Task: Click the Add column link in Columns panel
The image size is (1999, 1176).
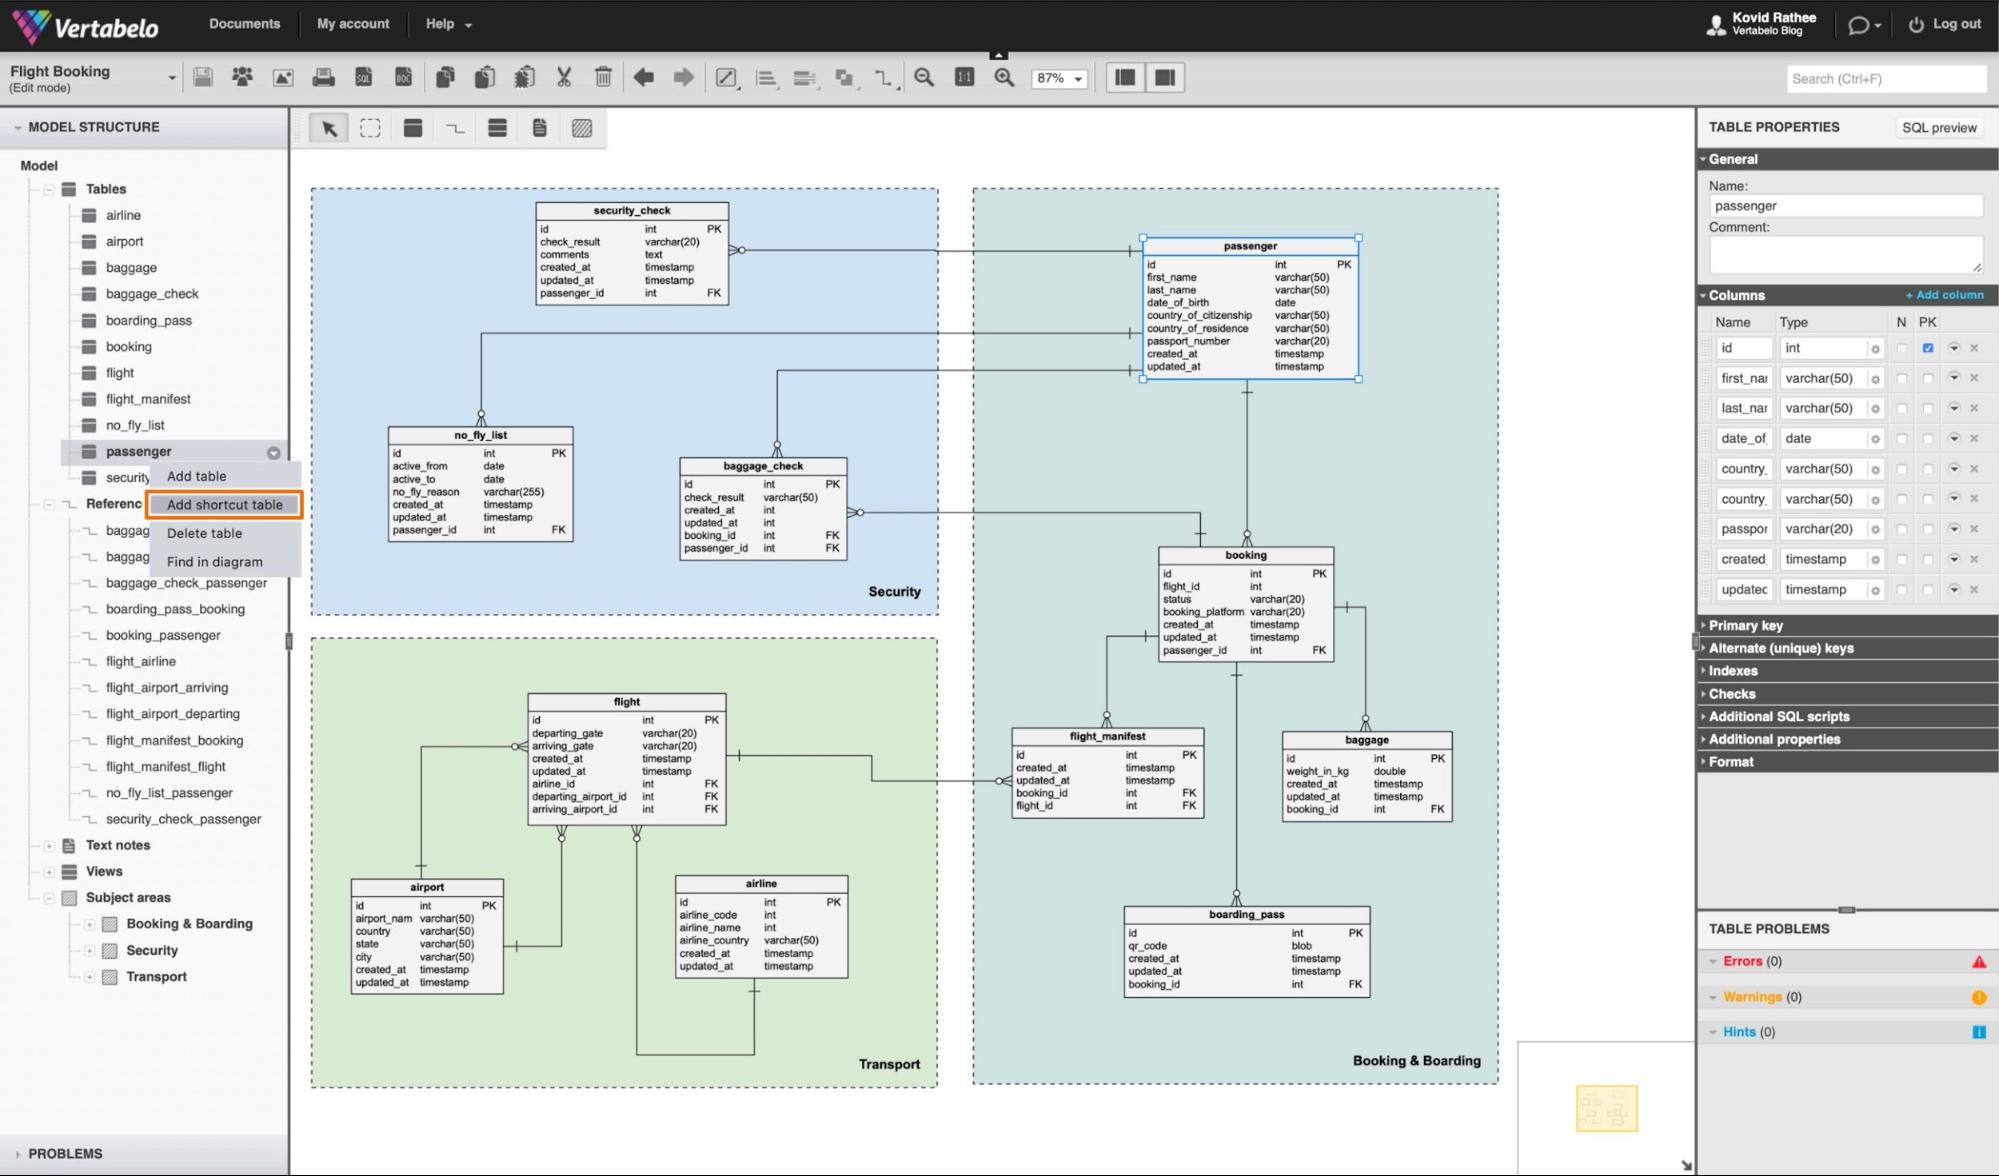Action: [x=1947, y=294]
